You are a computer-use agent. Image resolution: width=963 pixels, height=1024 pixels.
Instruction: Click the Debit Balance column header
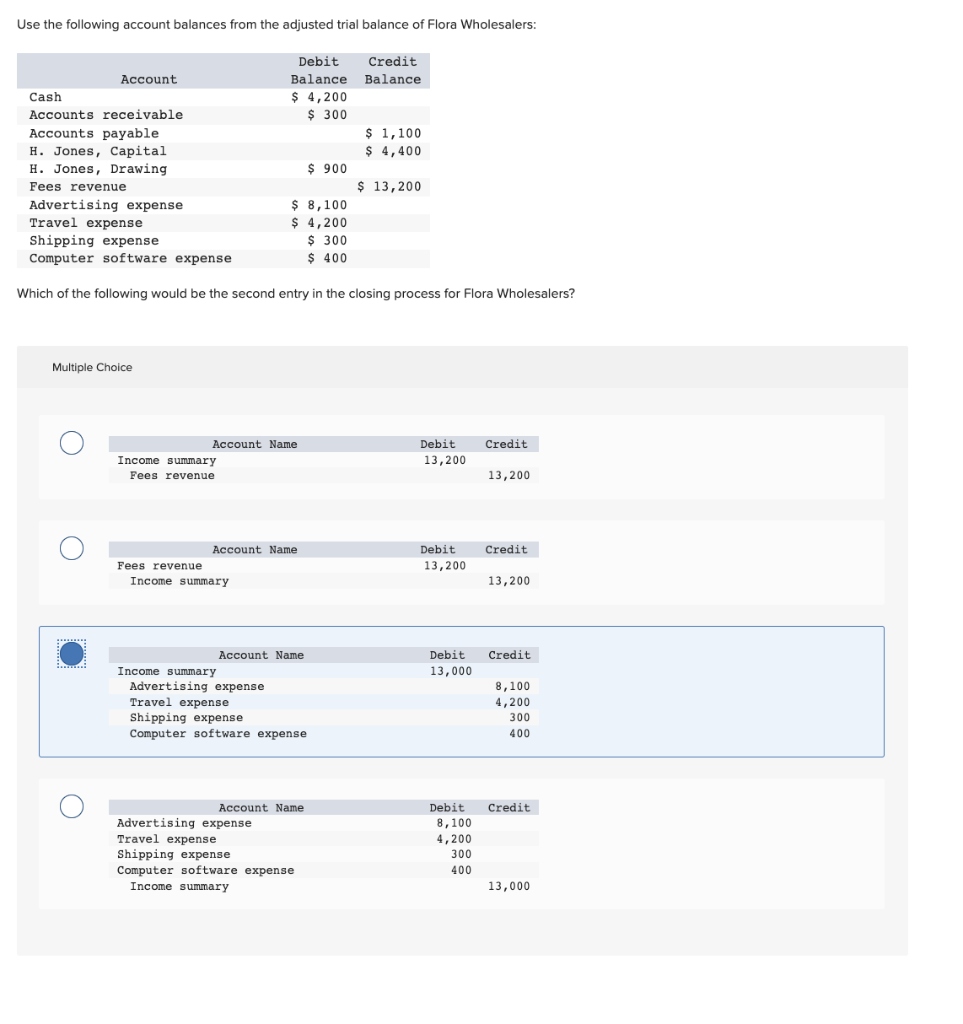[318, 70]
